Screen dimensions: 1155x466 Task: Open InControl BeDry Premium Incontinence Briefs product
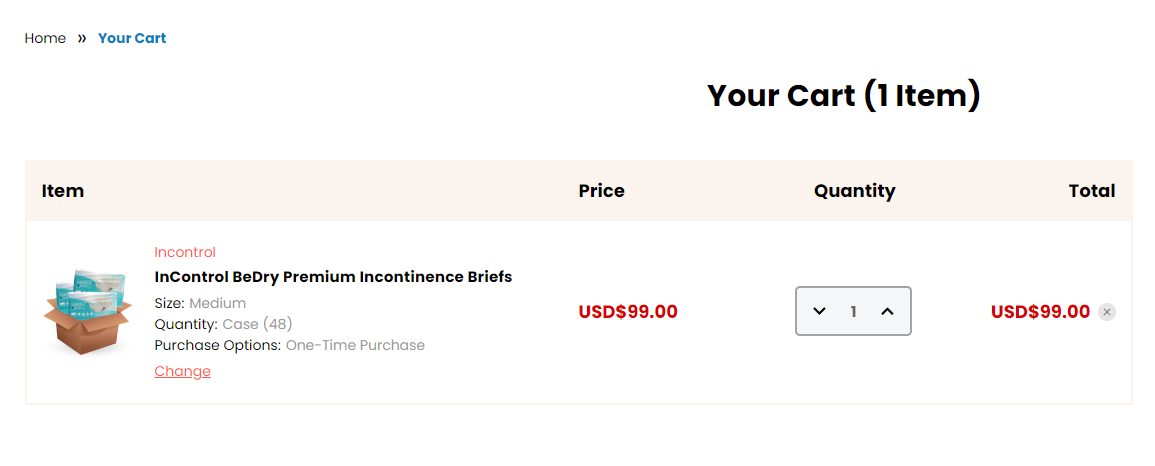333,277
